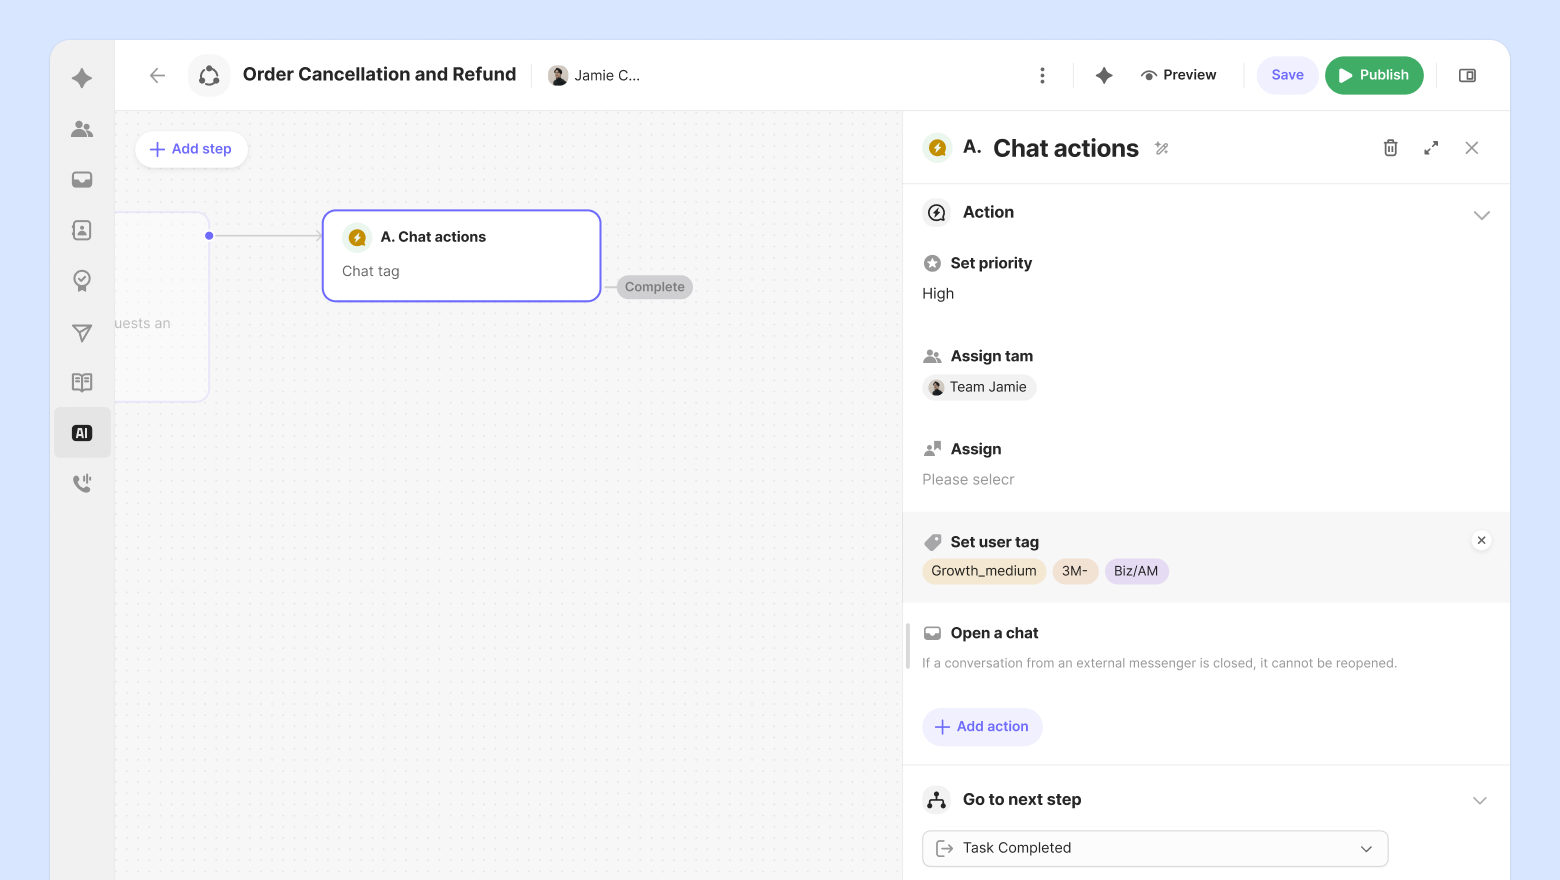Click Add action button
1560x880 pixels.
point(982,727)
